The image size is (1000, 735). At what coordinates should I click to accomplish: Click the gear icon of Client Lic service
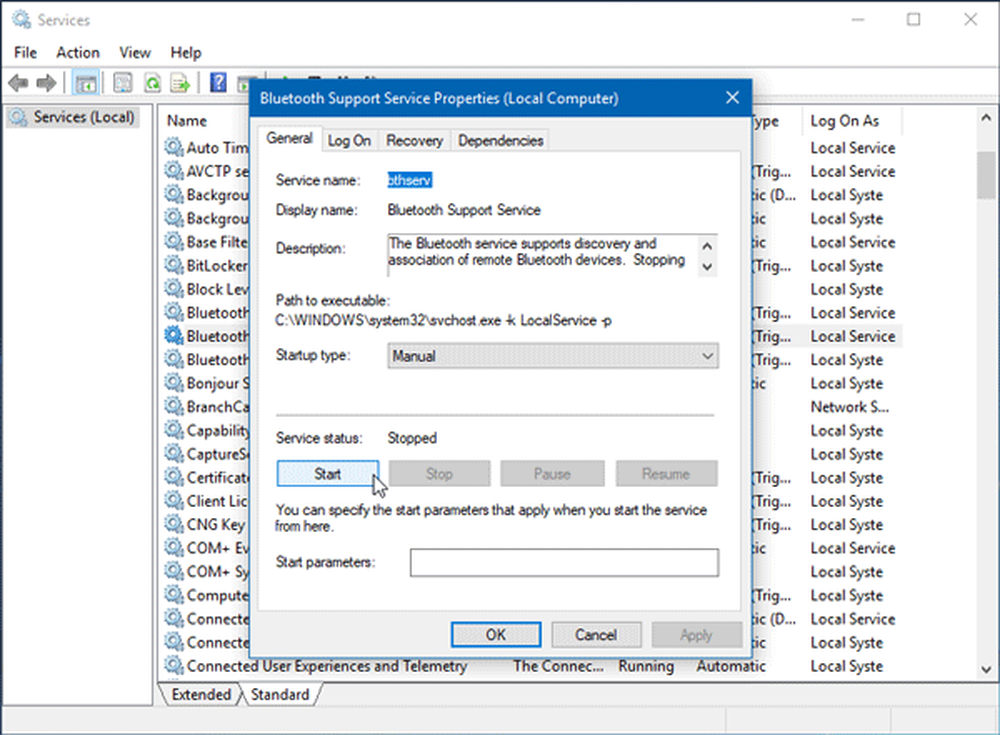pyautogui.click(x=173, y=501)
